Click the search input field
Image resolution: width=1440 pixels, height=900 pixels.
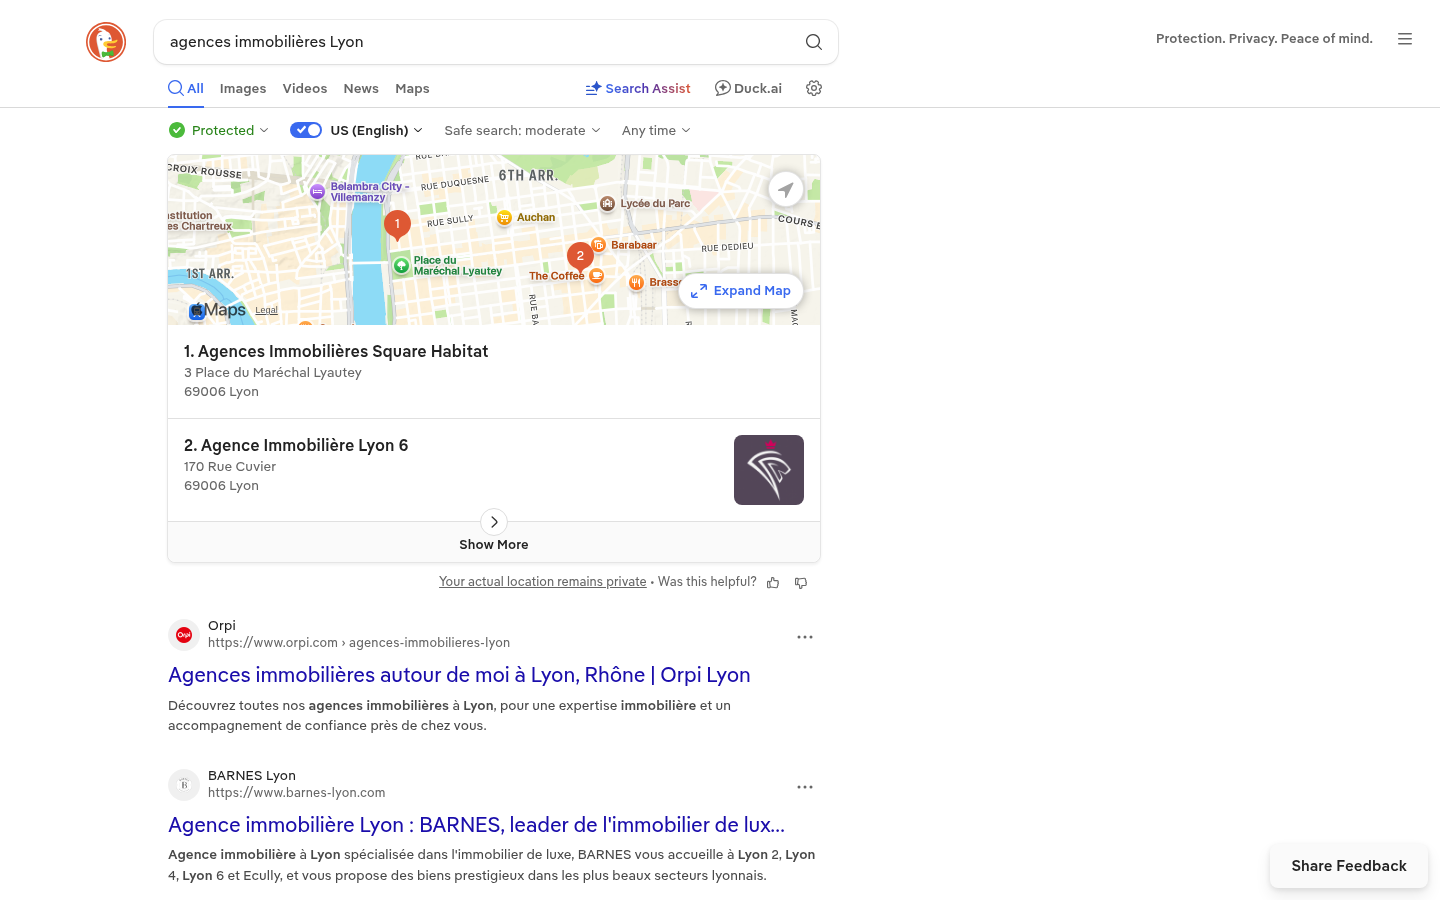[480, 42]
